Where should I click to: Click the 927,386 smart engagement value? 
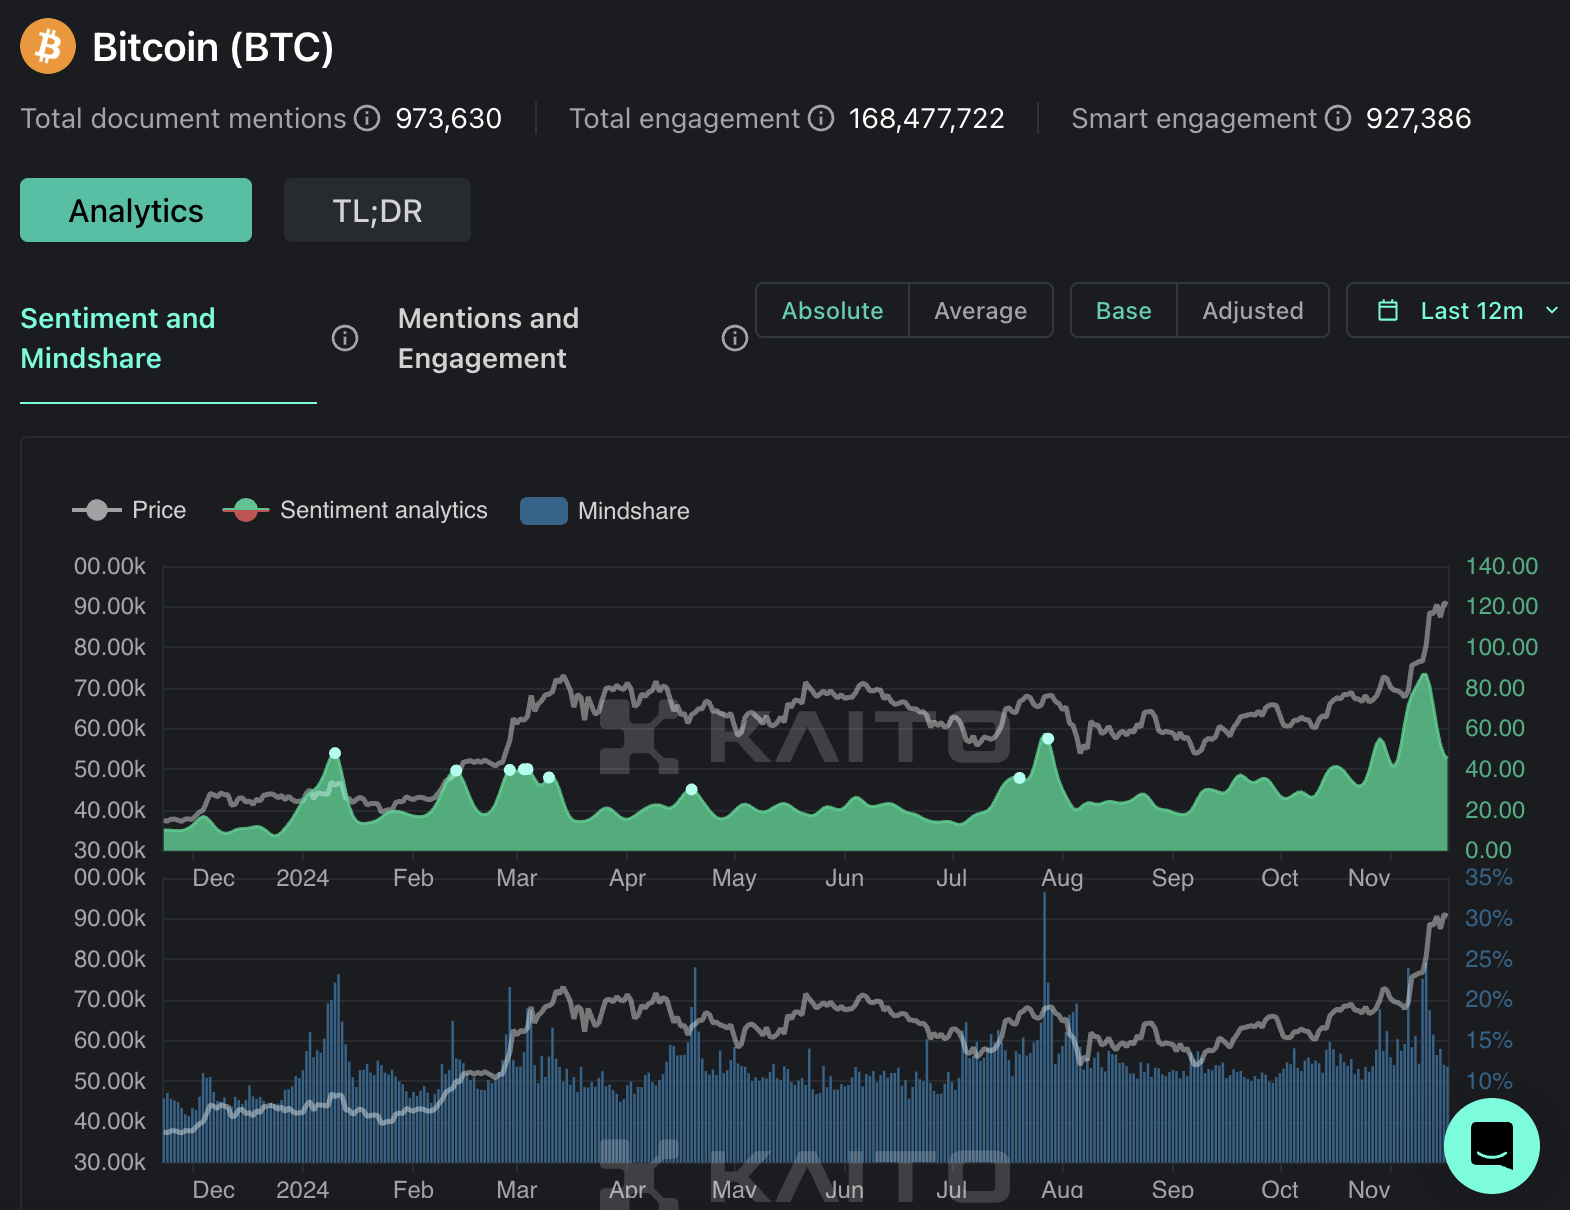click(1418, 118)
